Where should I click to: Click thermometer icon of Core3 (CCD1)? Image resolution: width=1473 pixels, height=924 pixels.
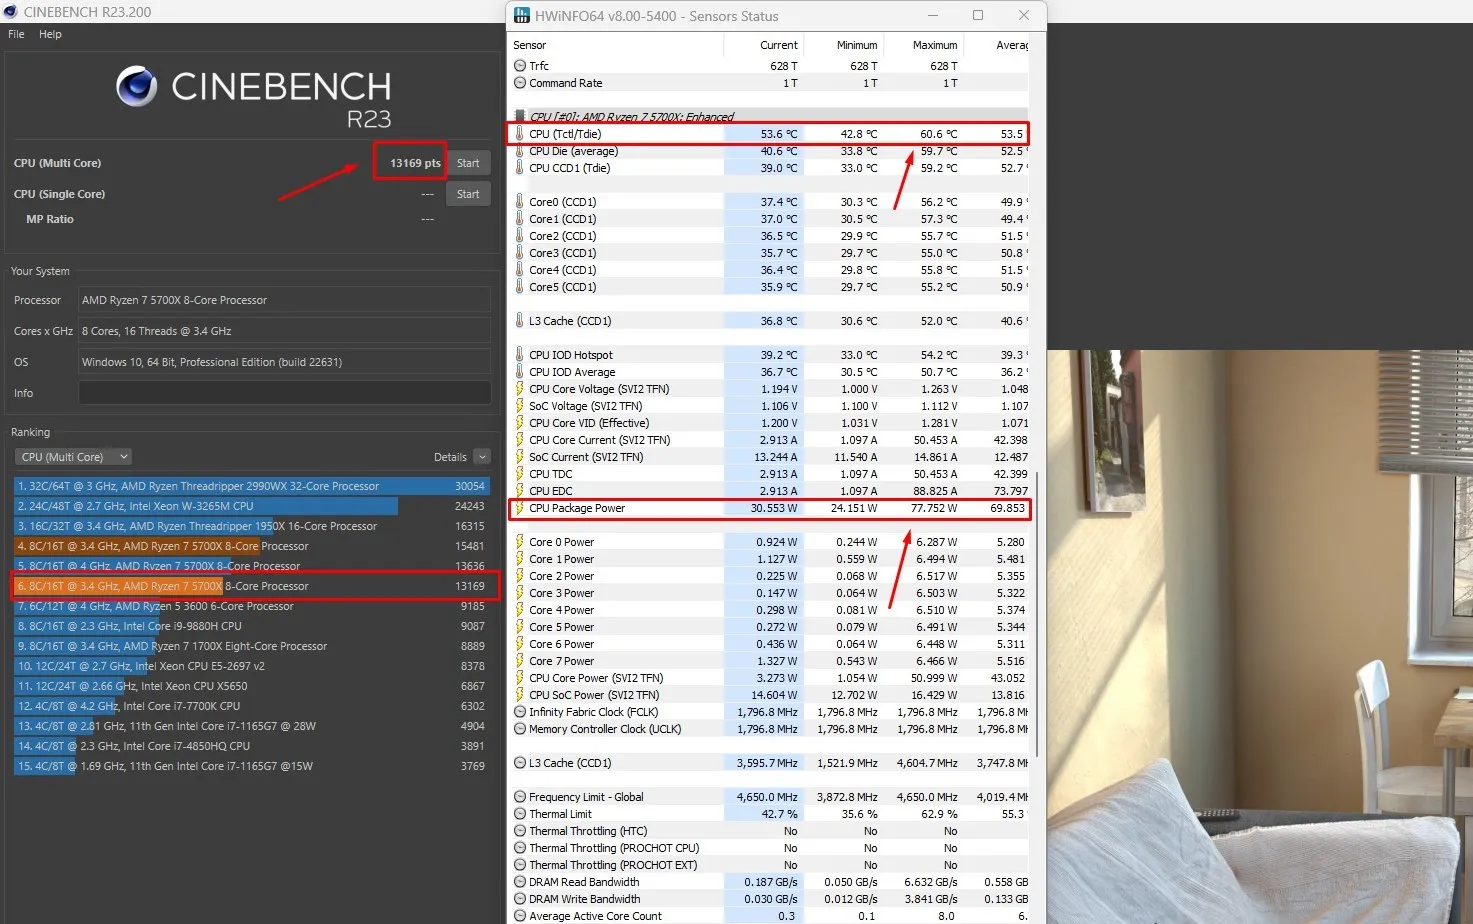520,253
